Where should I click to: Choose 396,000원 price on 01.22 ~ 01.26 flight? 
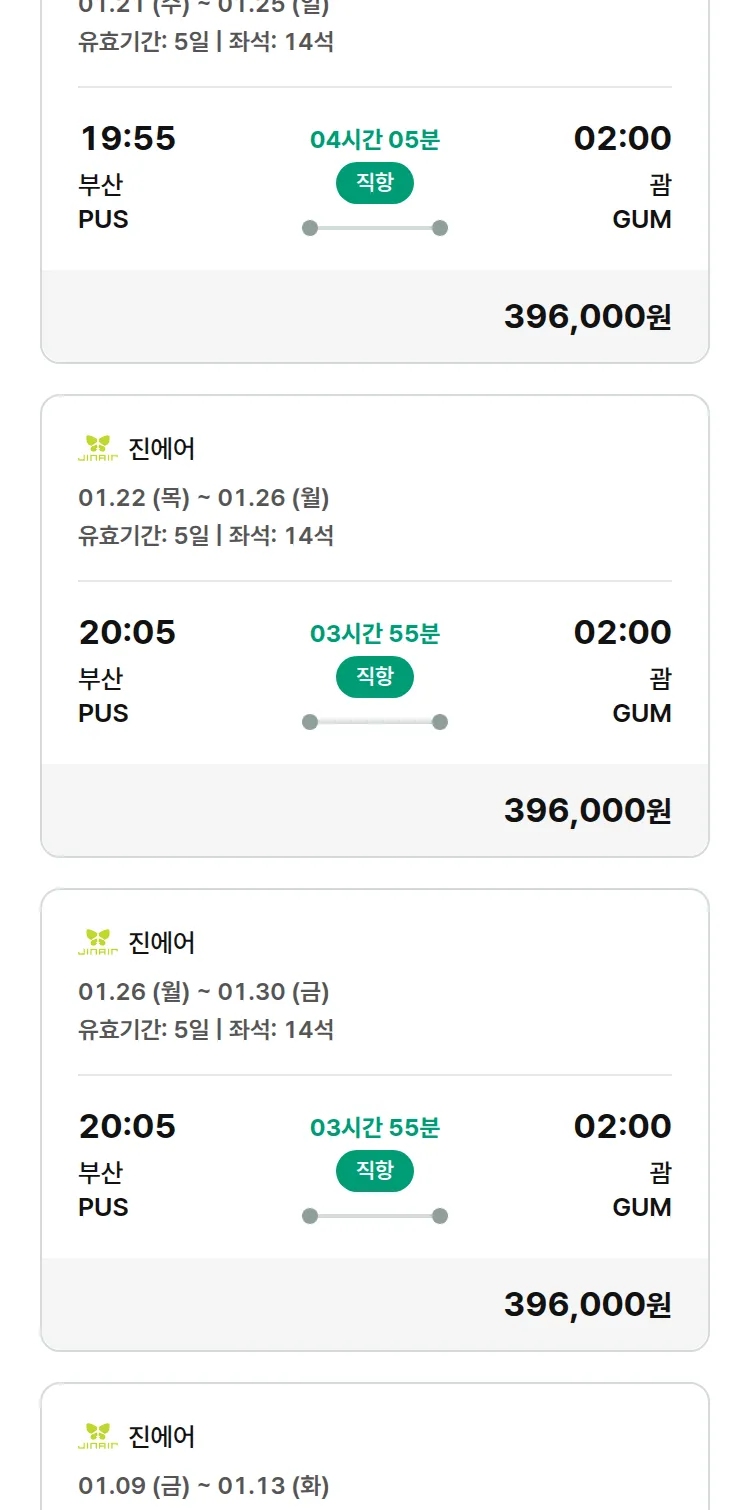pyautogui.click(x=587, y=810)
